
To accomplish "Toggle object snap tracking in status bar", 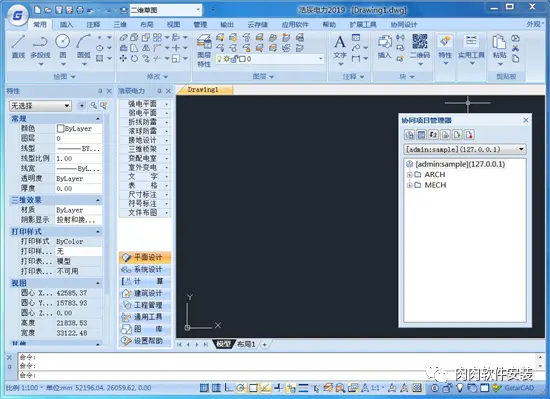I will click(x=266, y=388).
